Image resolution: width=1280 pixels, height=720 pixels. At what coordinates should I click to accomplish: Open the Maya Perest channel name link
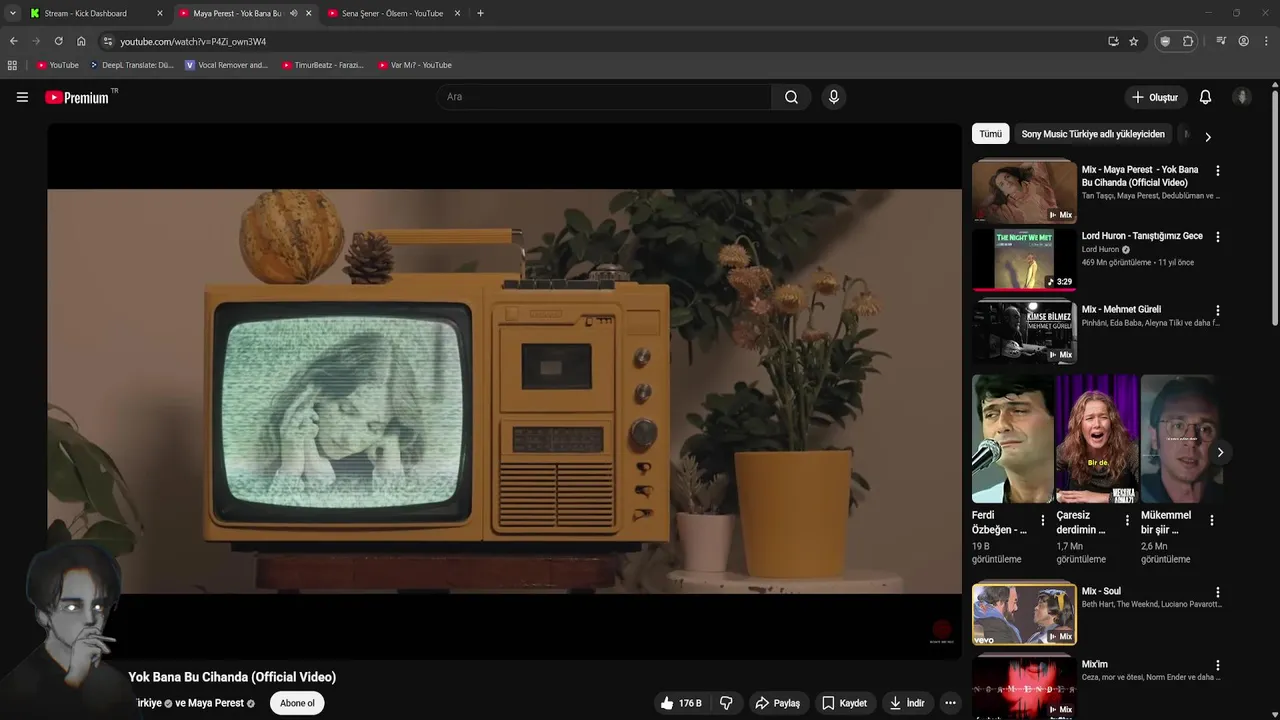[x=216, y=703]
